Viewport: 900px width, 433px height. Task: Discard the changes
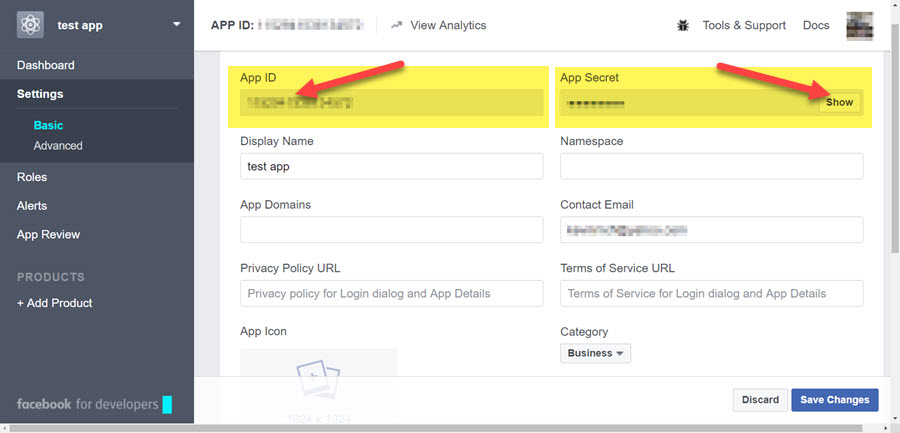pyautogui.click(x=760, y=400)
